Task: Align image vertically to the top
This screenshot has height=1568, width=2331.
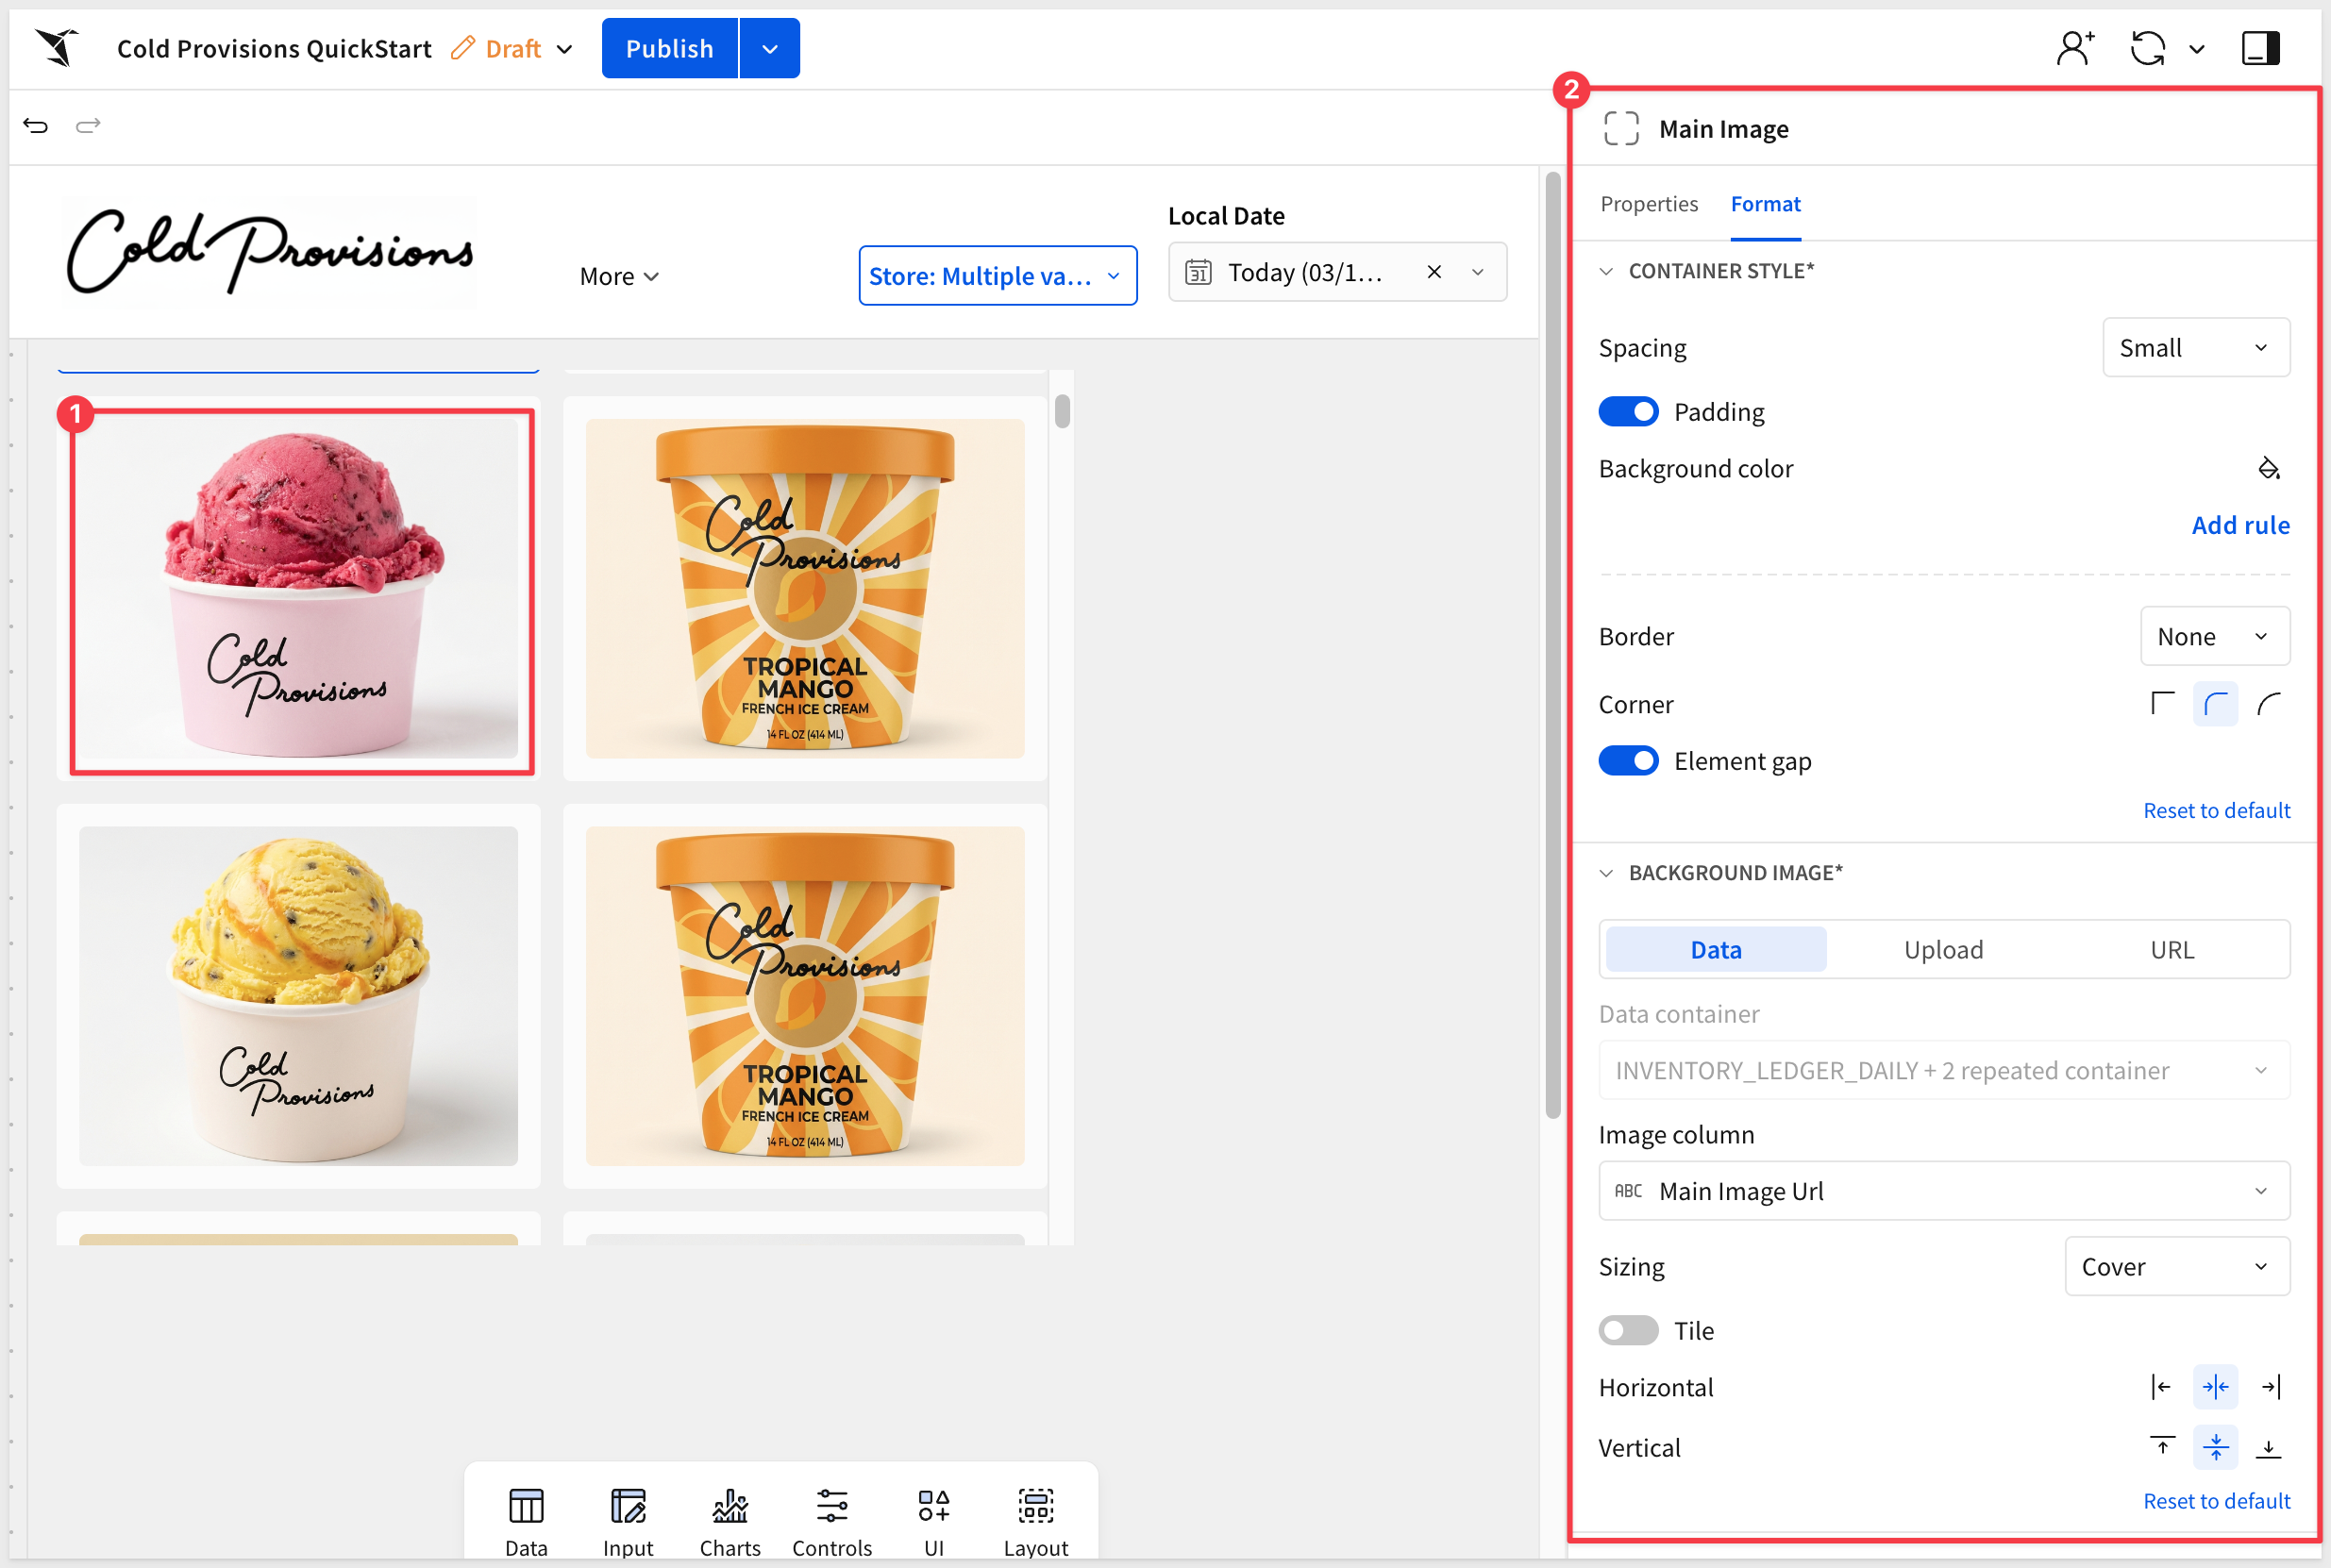Action: (2162, 1446)
